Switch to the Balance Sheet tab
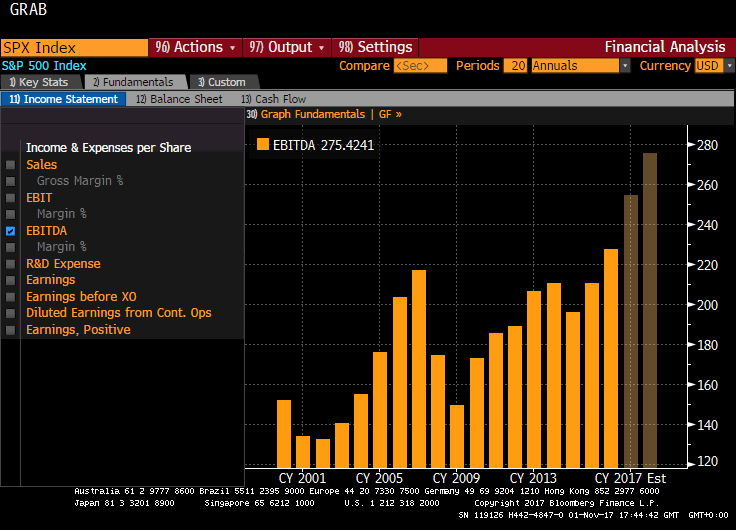This screenshot has width=736, height=530. (x=179, y=99)
